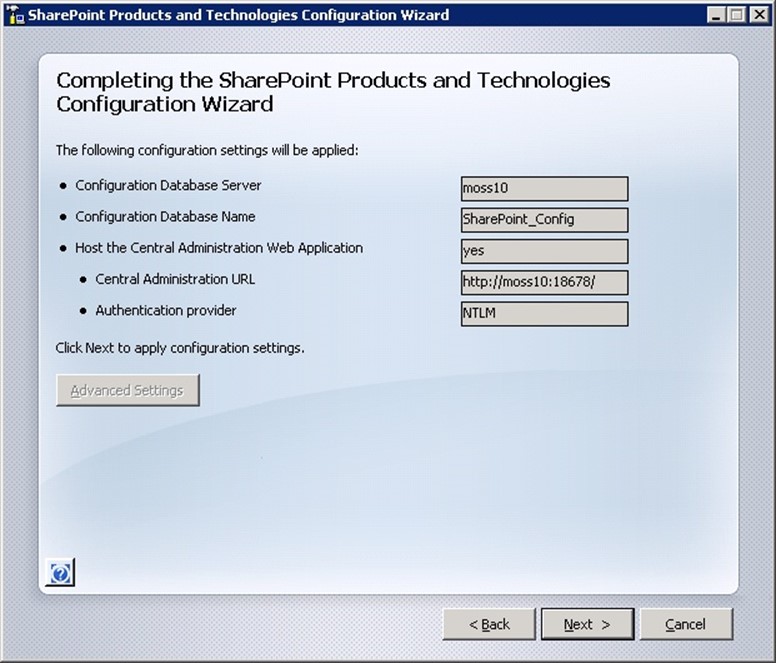776x663 pixels.
Task: Click the field showing yes
Action: point(544,251)
